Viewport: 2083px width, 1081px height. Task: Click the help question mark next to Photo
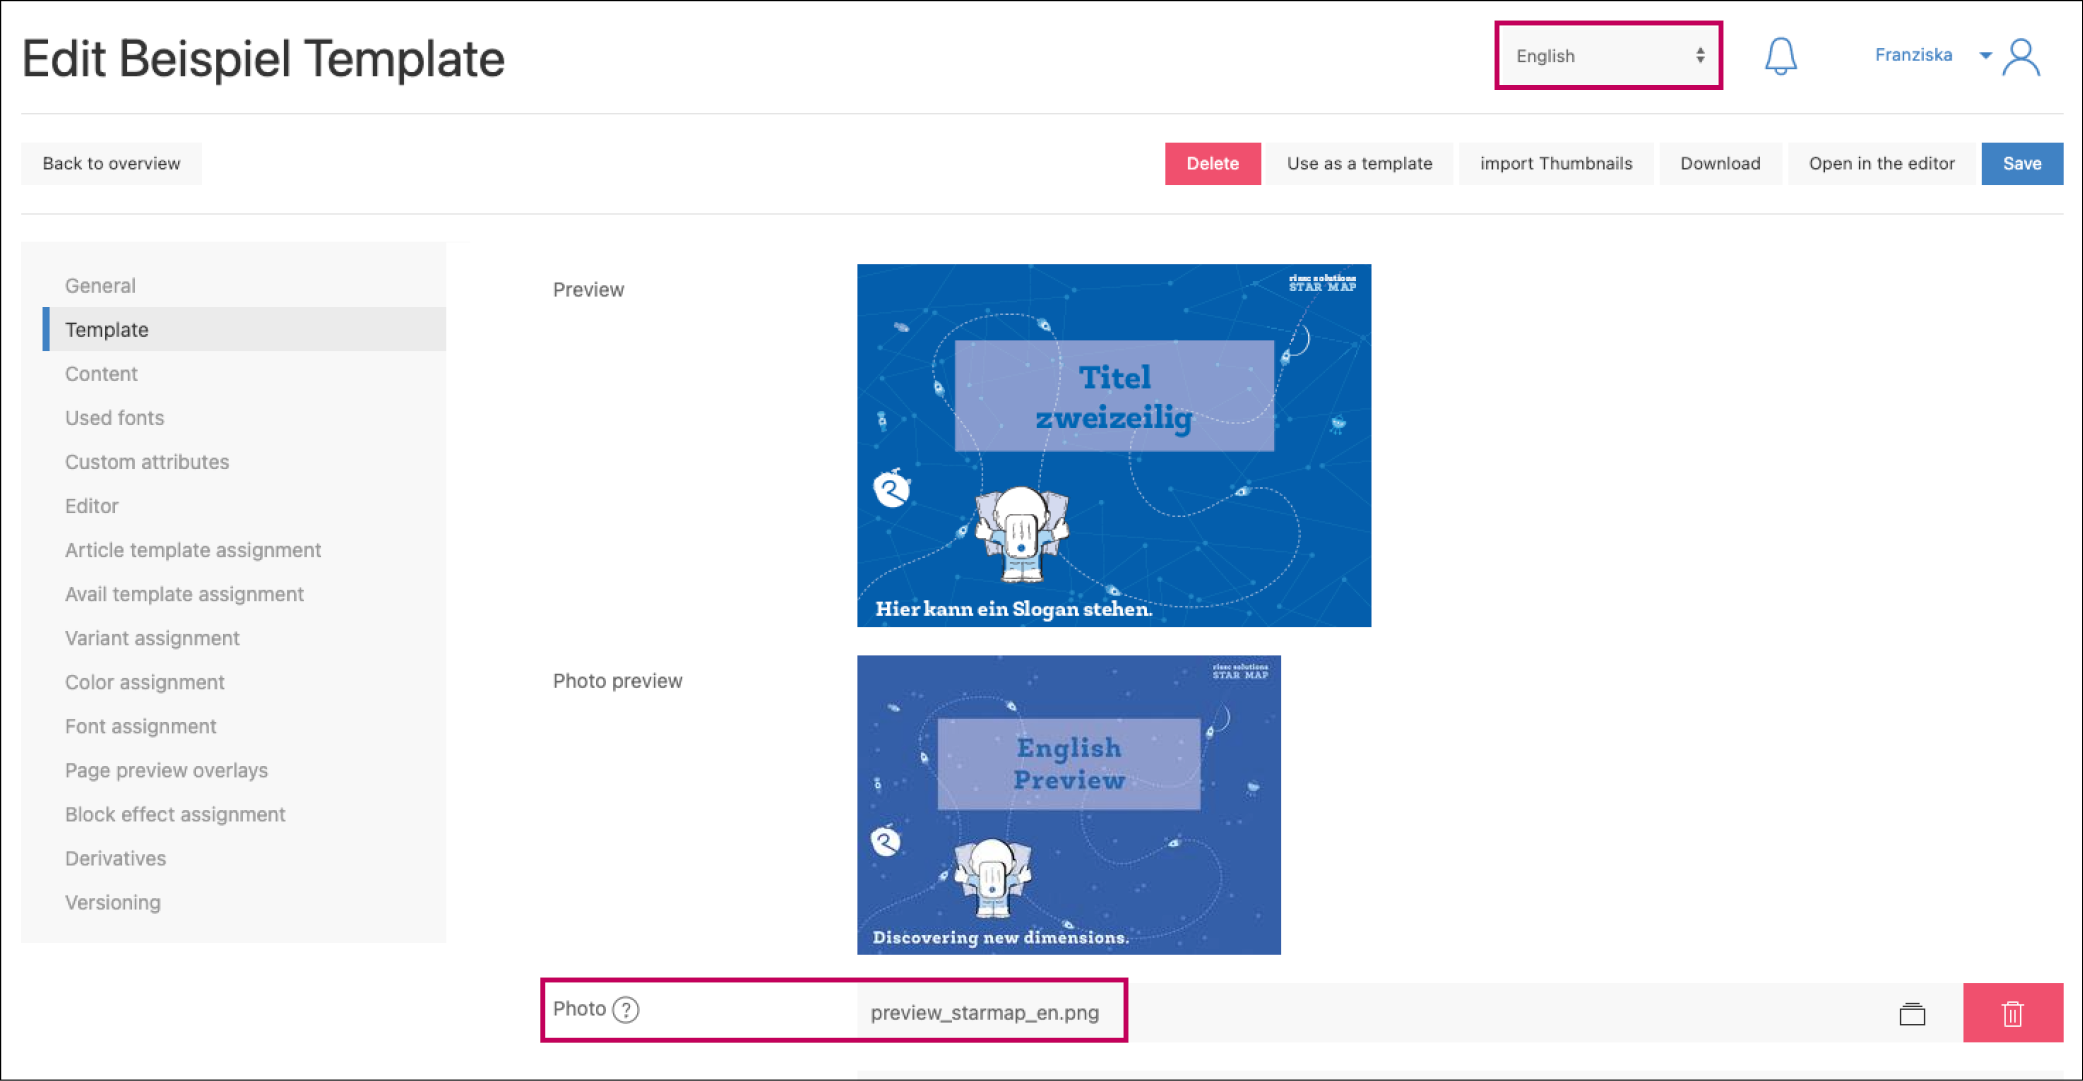point(626,1010)
